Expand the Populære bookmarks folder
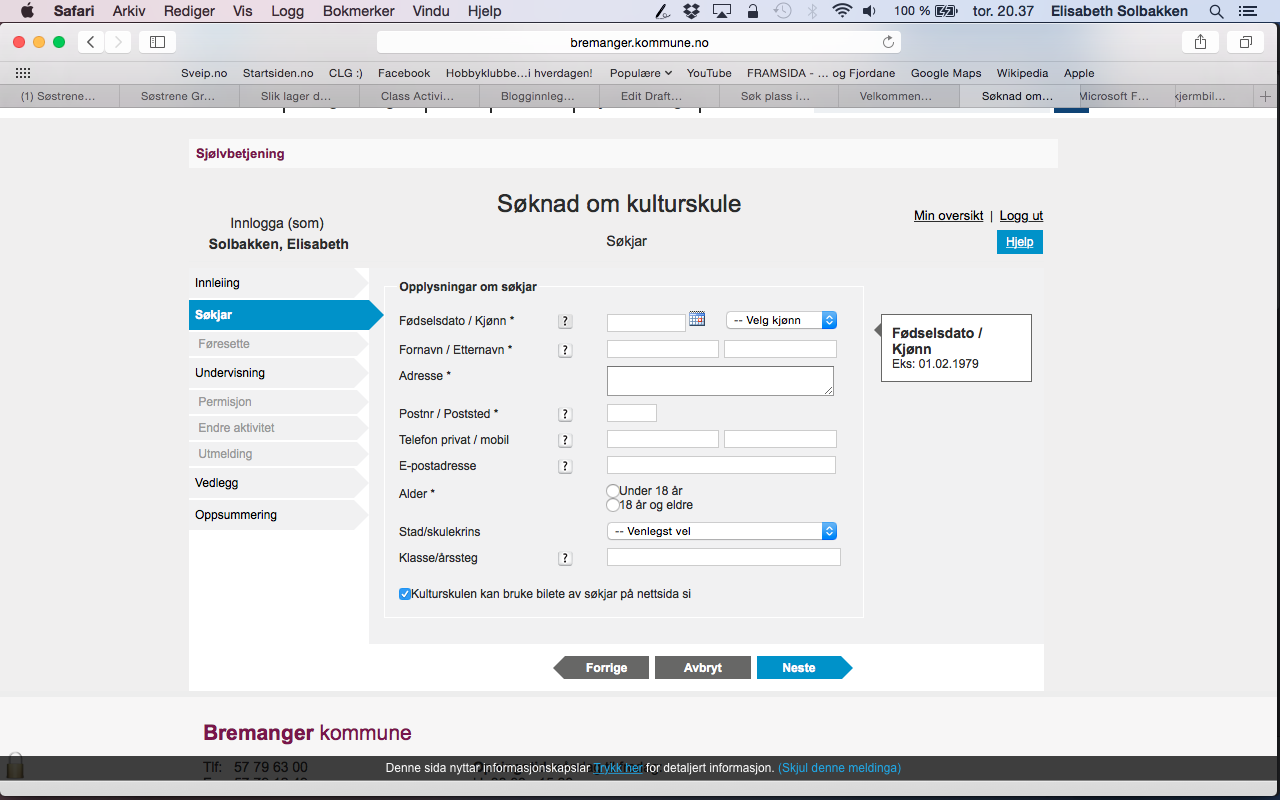 (x=640, y=73)
